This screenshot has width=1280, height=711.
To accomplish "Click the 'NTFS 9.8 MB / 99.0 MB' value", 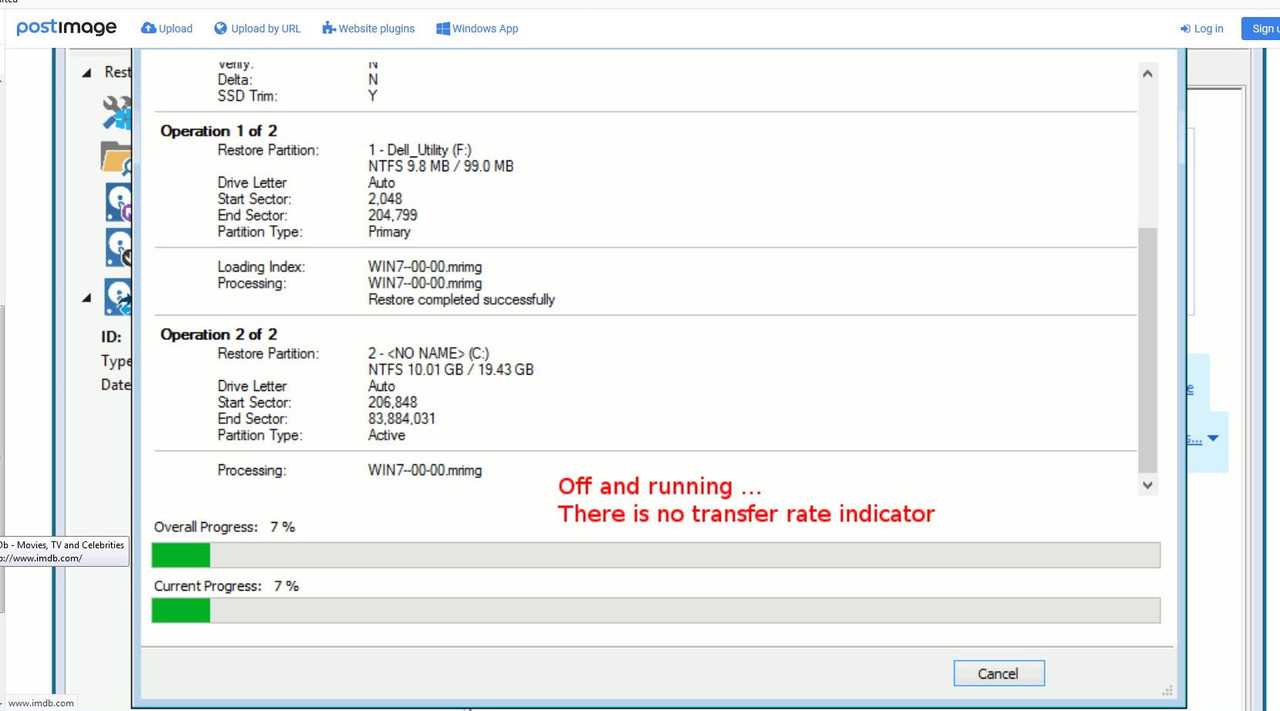I will 440,166.
